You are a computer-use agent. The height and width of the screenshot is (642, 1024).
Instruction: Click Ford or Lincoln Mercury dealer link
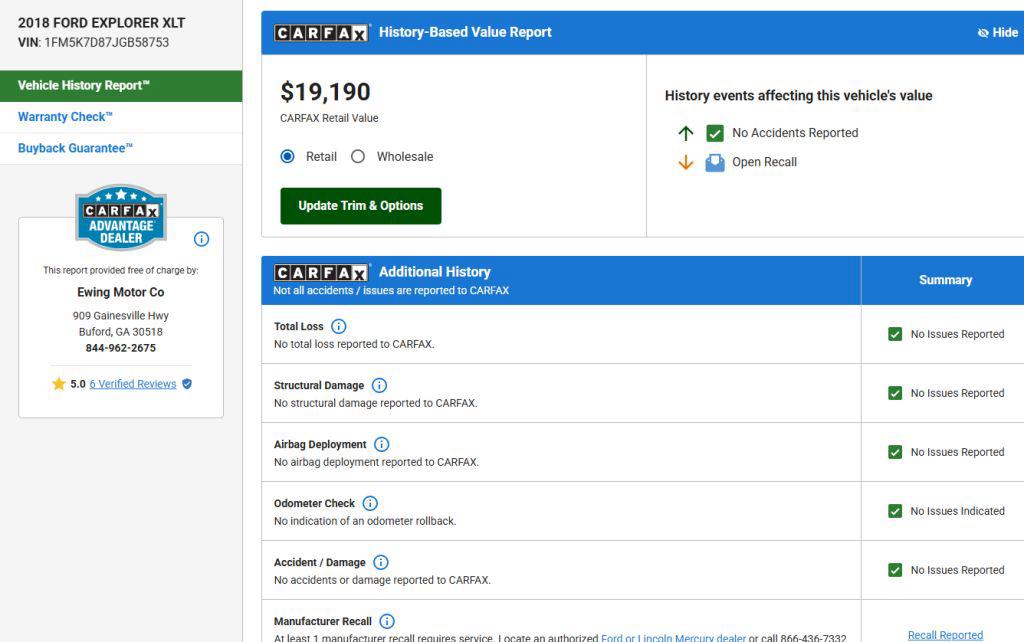tap(673, 638)
